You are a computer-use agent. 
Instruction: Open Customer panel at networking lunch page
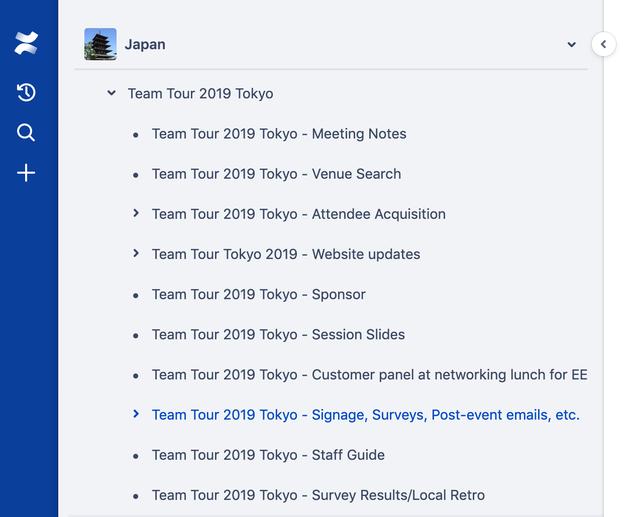coord(369,375)
